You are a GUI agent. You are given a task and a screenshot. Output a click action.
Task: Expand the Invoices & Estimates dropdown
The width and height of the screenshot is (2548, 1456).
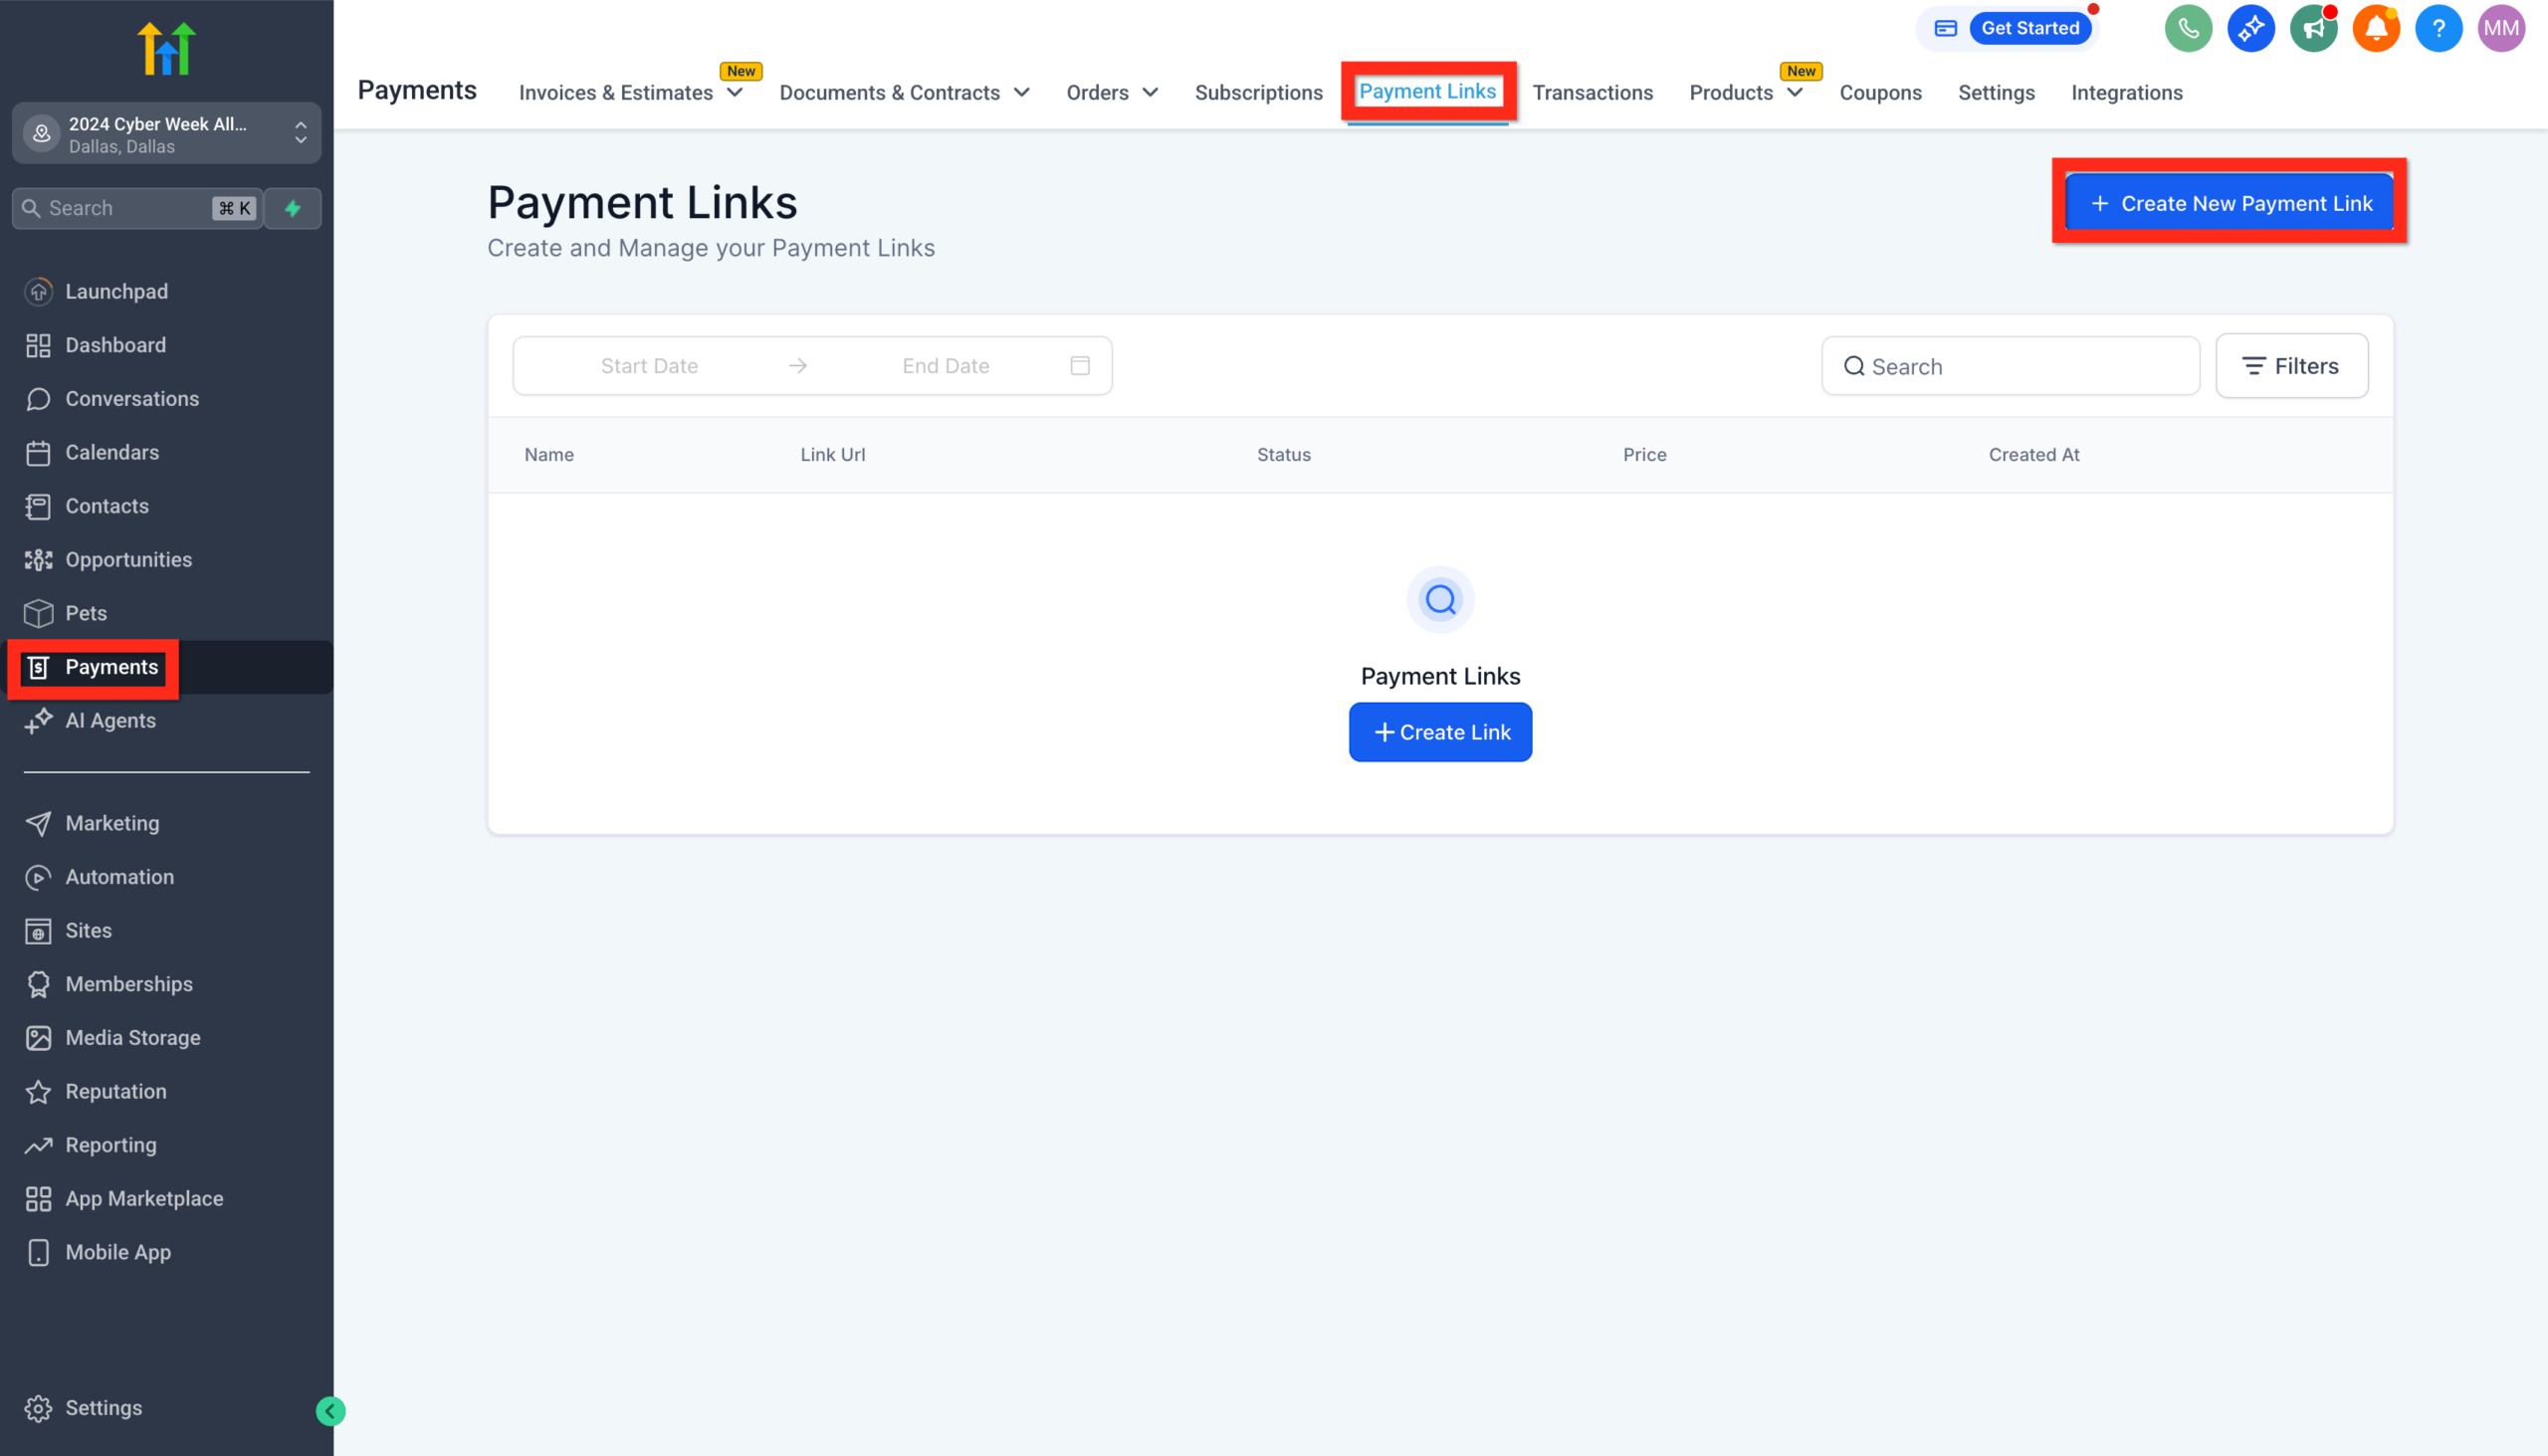click(x=736, y=92)
